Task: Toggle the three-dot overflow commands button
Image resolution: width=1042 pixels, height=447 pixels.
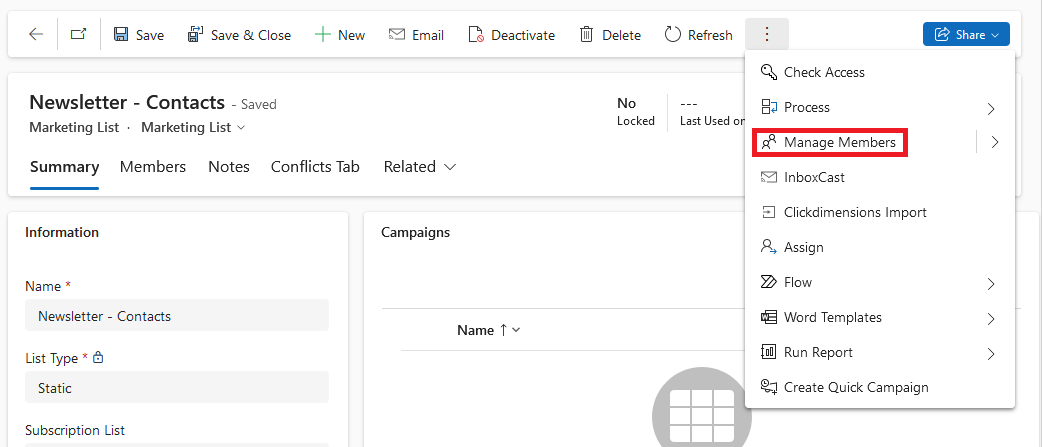Action: 767,34
